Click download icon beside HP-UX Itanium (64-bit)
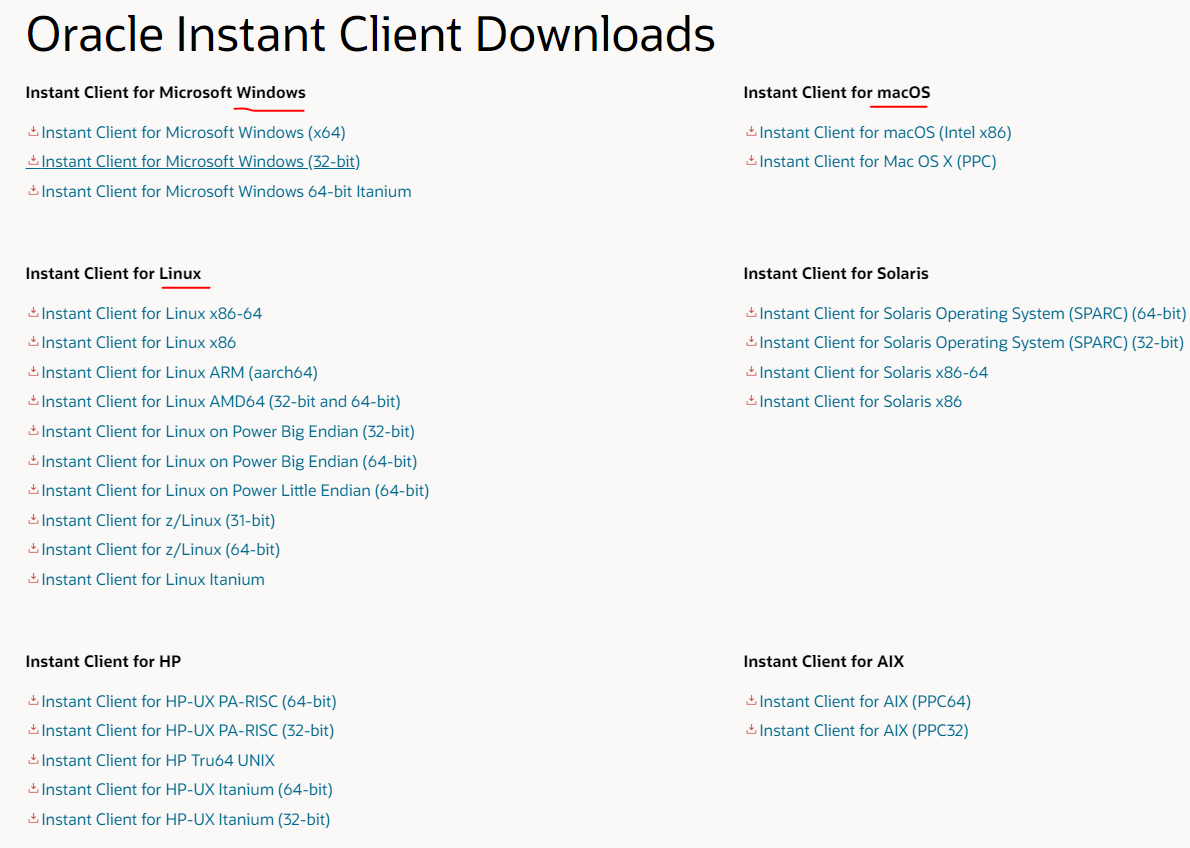The image size is (1190, 848). [x=33, y=789]
